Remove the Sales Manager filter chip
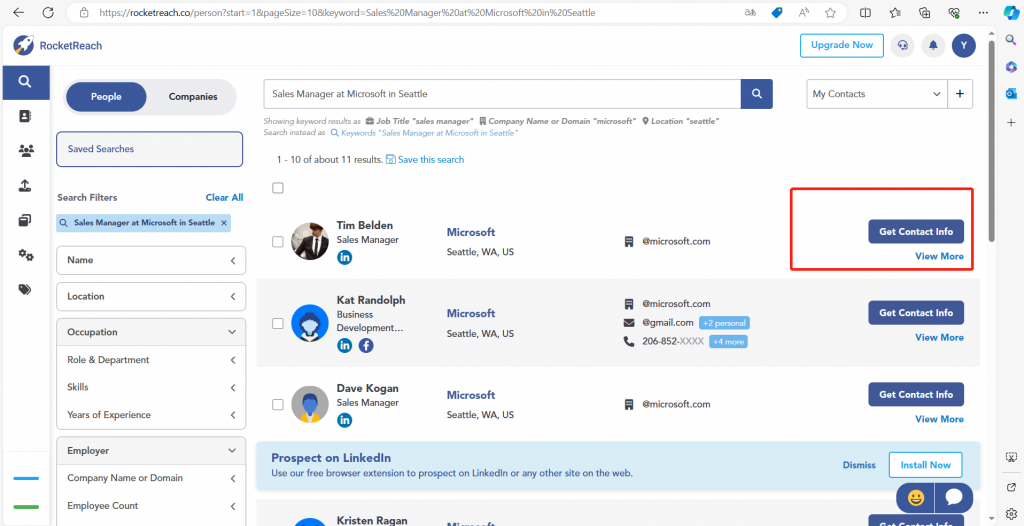The height and width of the screenshot is (526, 1024). [x=224, y=223]
